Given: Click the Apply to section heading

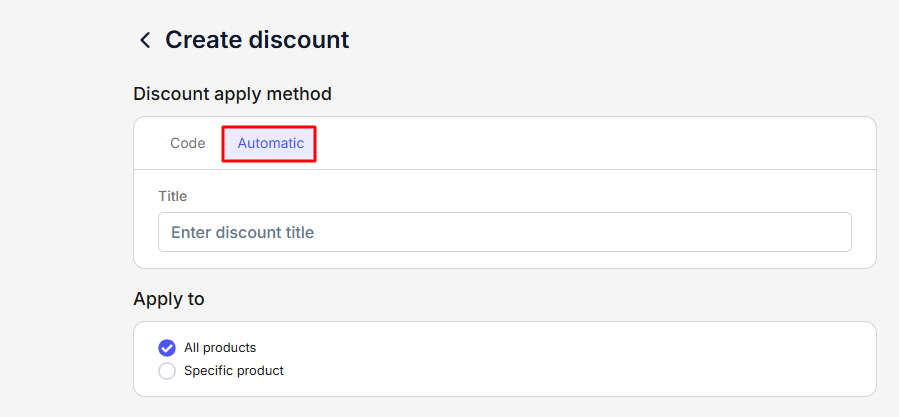Looking at the screenshot, I should coord(169,299).
